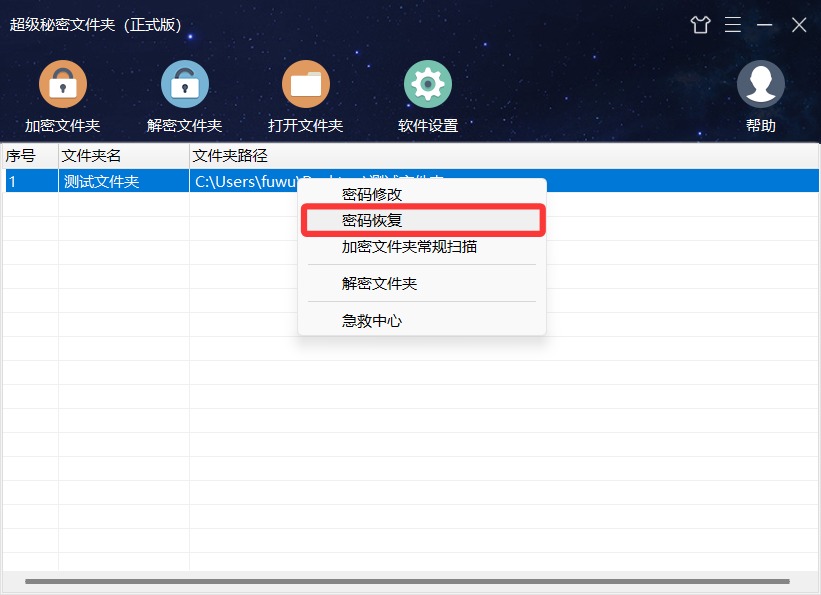The width and height of the screenshot is (821, 595).
Task: Minimize the 超级秘密文件夹 window
Action: click(764, 25)
